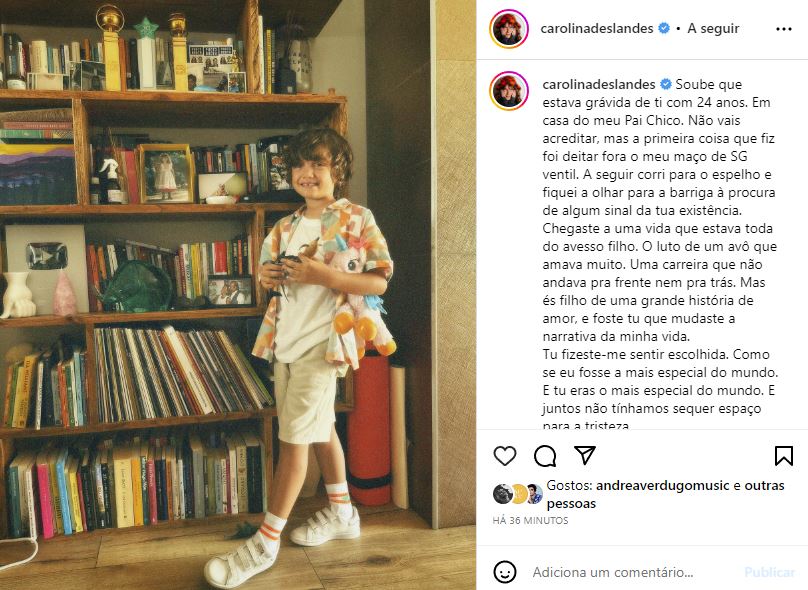Save the post with the bookmark icon
Image resolution: width=808 pixels, height=590 pixels.
pyautogui.click(x=783, y=456)
